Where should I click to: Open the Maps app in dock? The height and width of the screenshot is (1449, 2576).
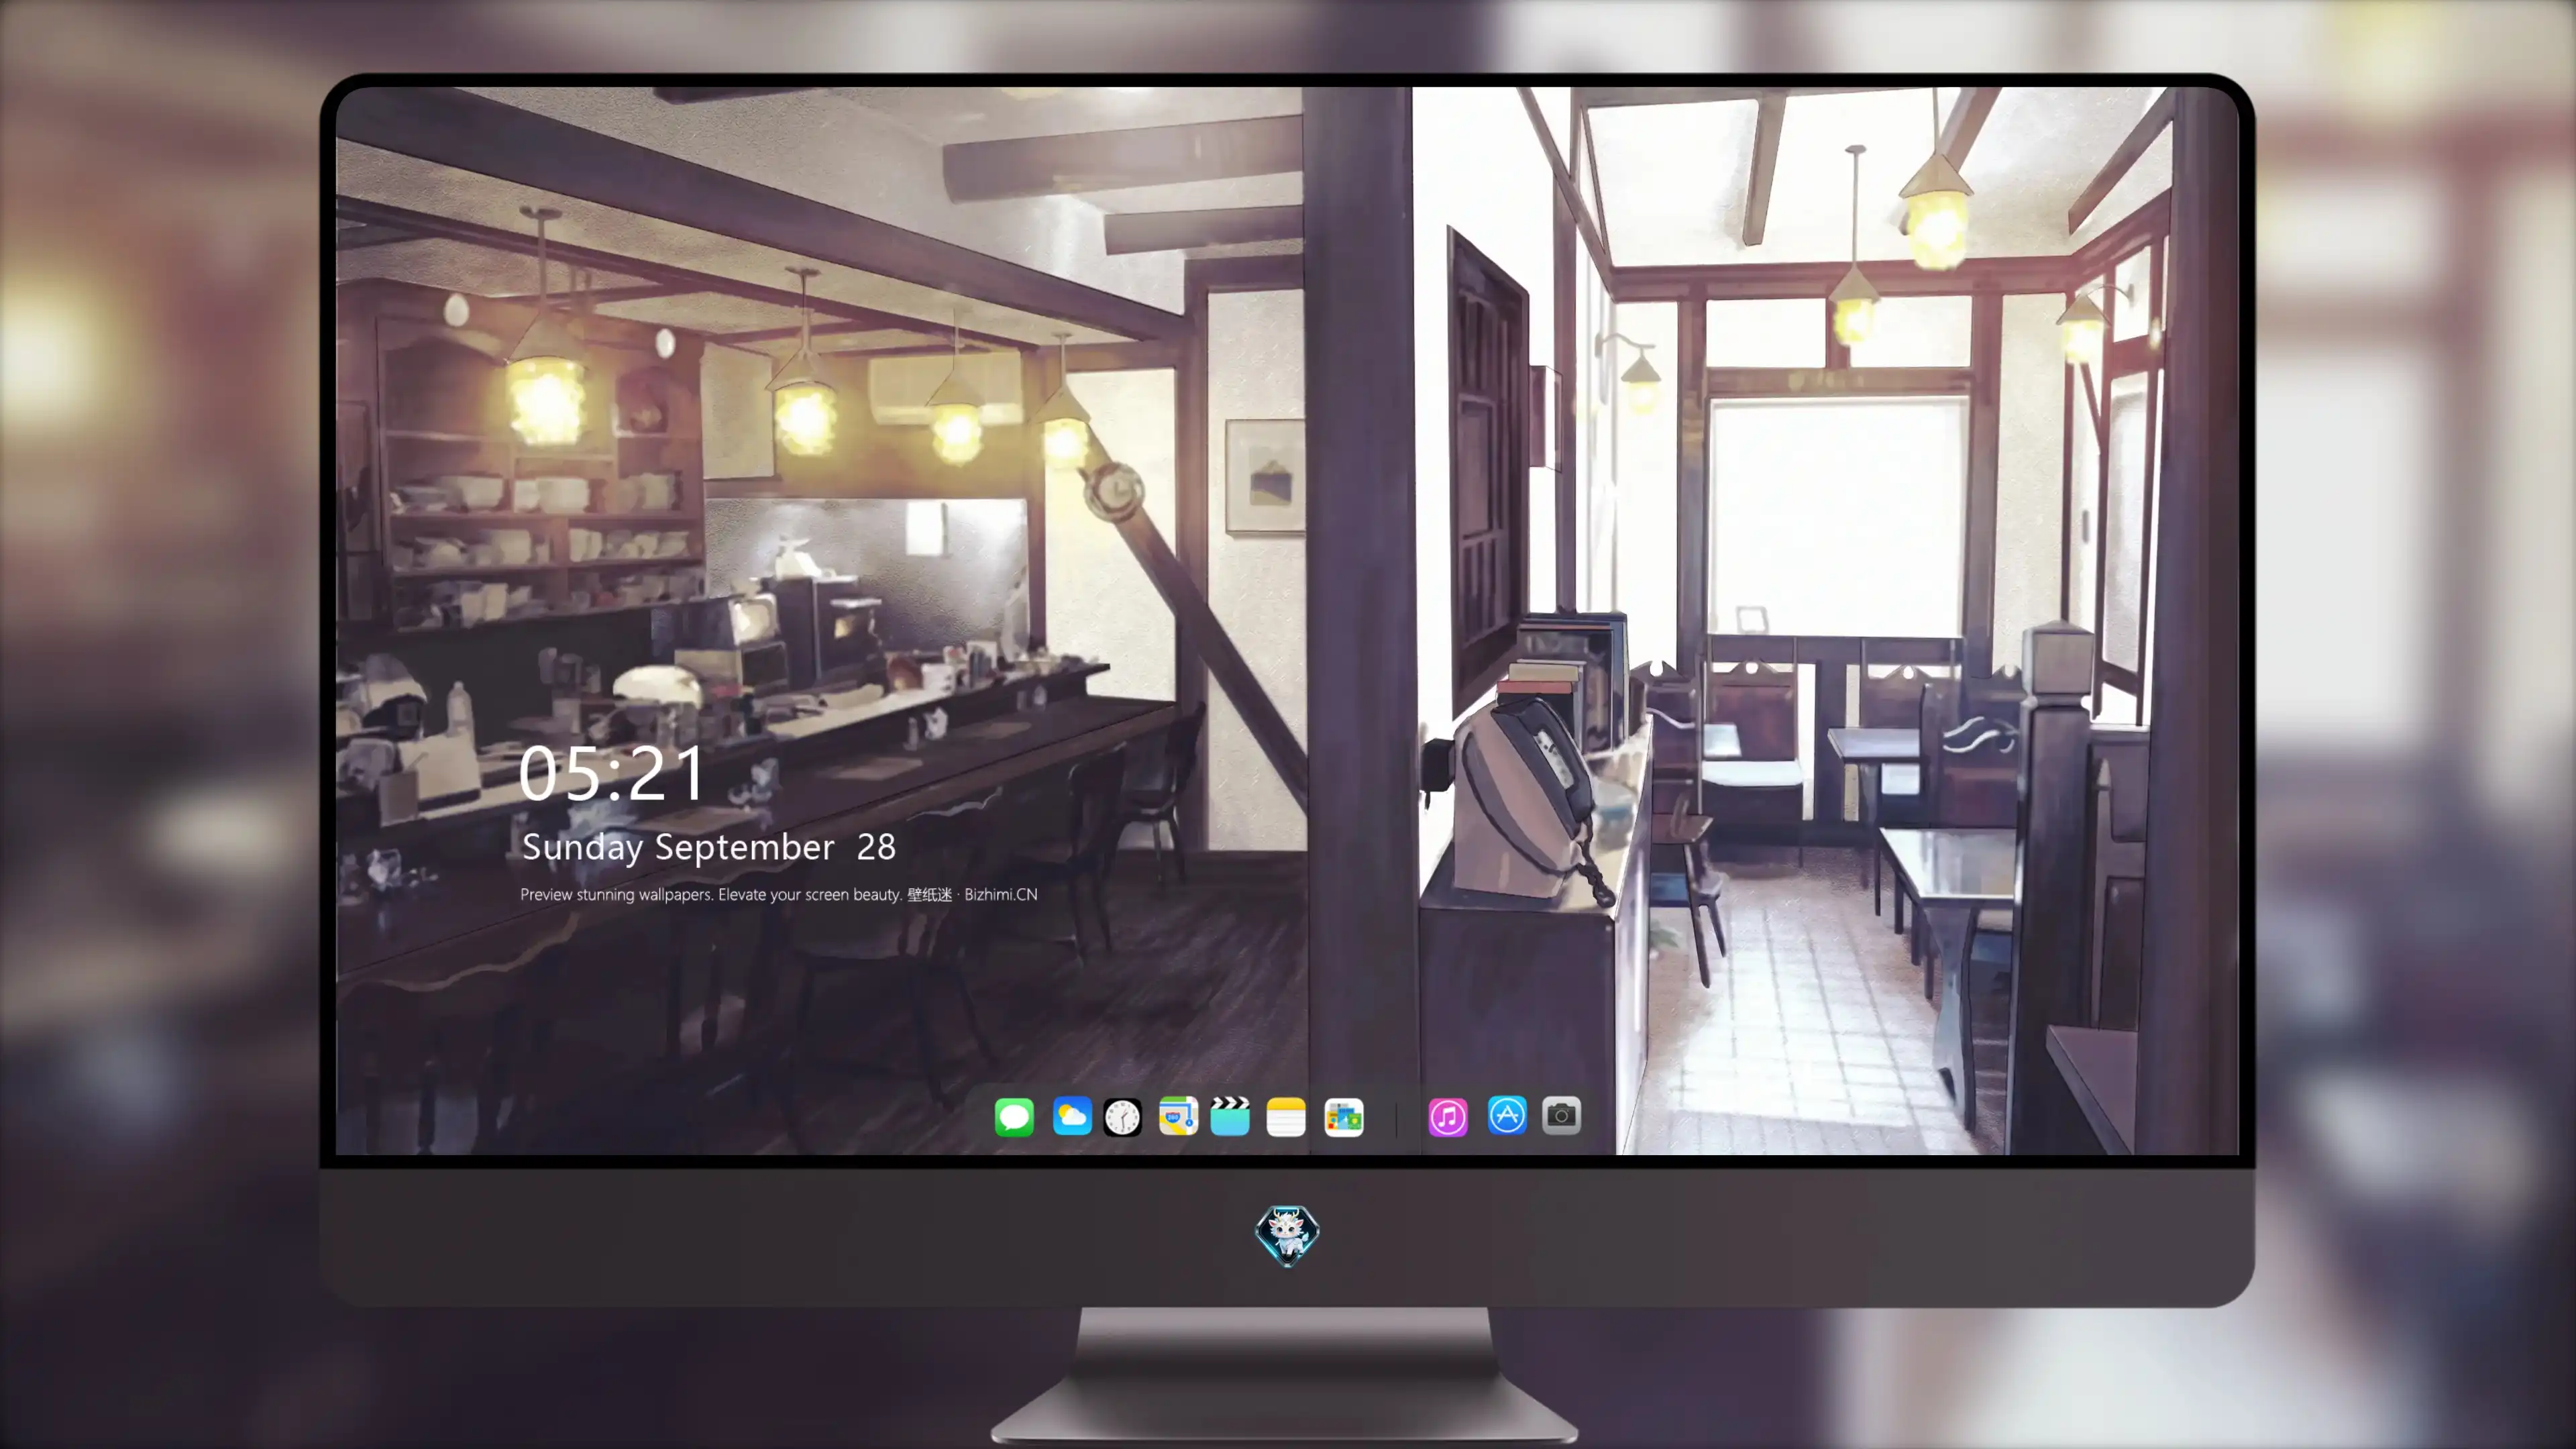1178,1116
